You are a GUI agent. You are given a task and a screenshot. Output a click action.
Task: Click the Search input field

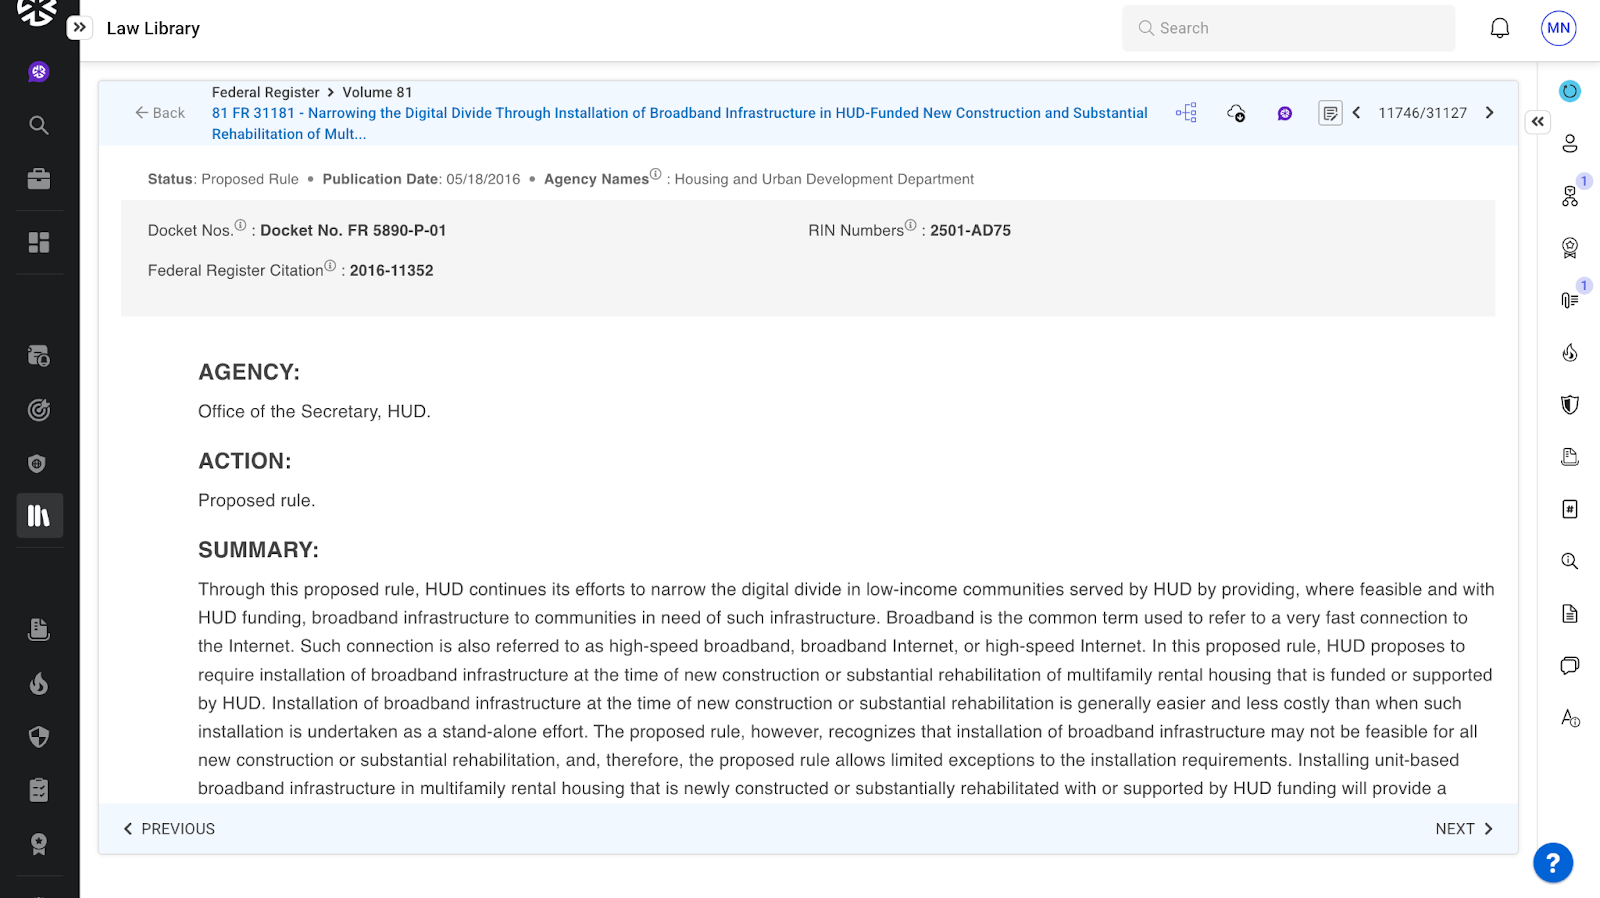[1288, 28]
